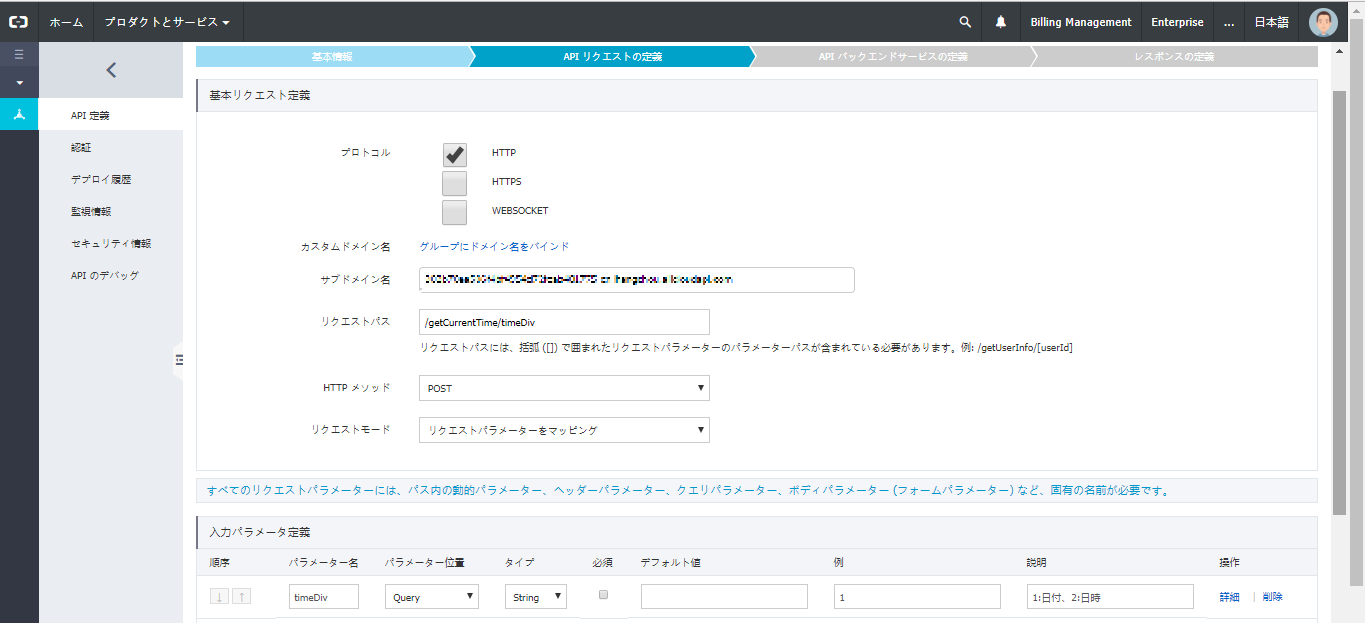Open プロダクトとサービス menu
The height and width of the screenshot is (623, 1365).
click(x=167, y=22)
